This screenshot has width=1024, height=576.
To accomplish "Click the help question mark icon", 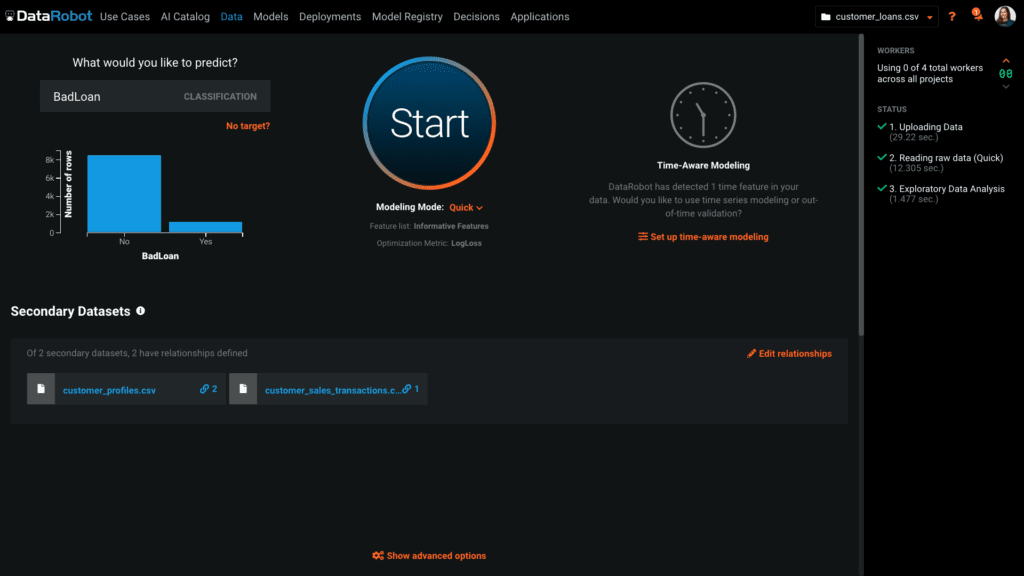I will [952, 16].
